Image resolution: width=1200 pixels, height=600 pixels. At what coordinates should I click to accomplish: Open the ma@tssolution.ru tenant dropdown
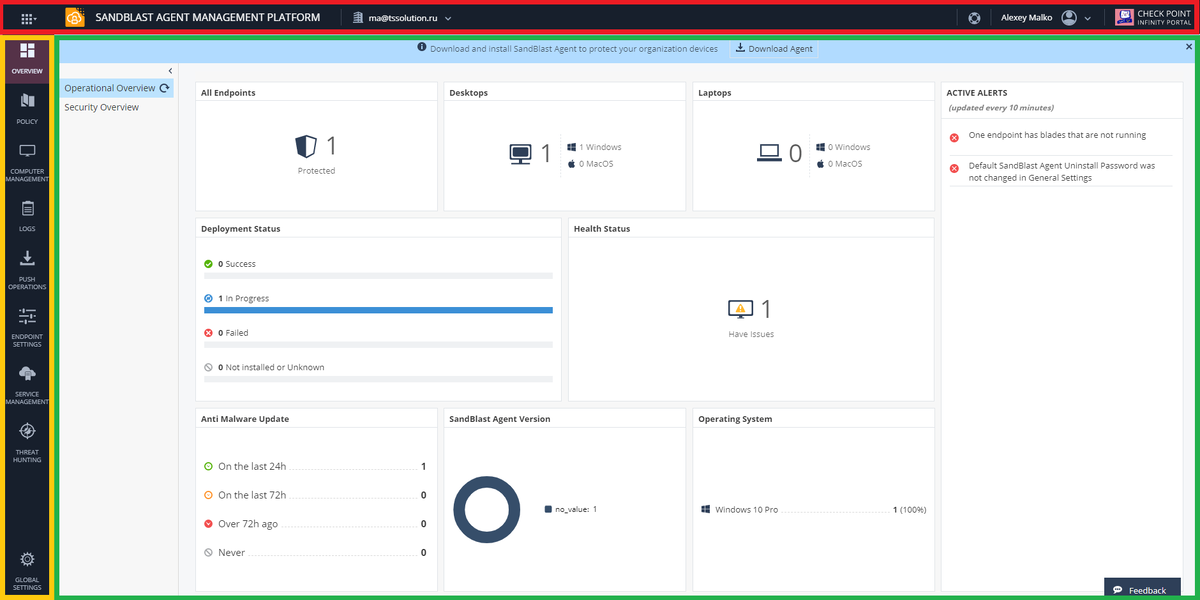[402, 18]
